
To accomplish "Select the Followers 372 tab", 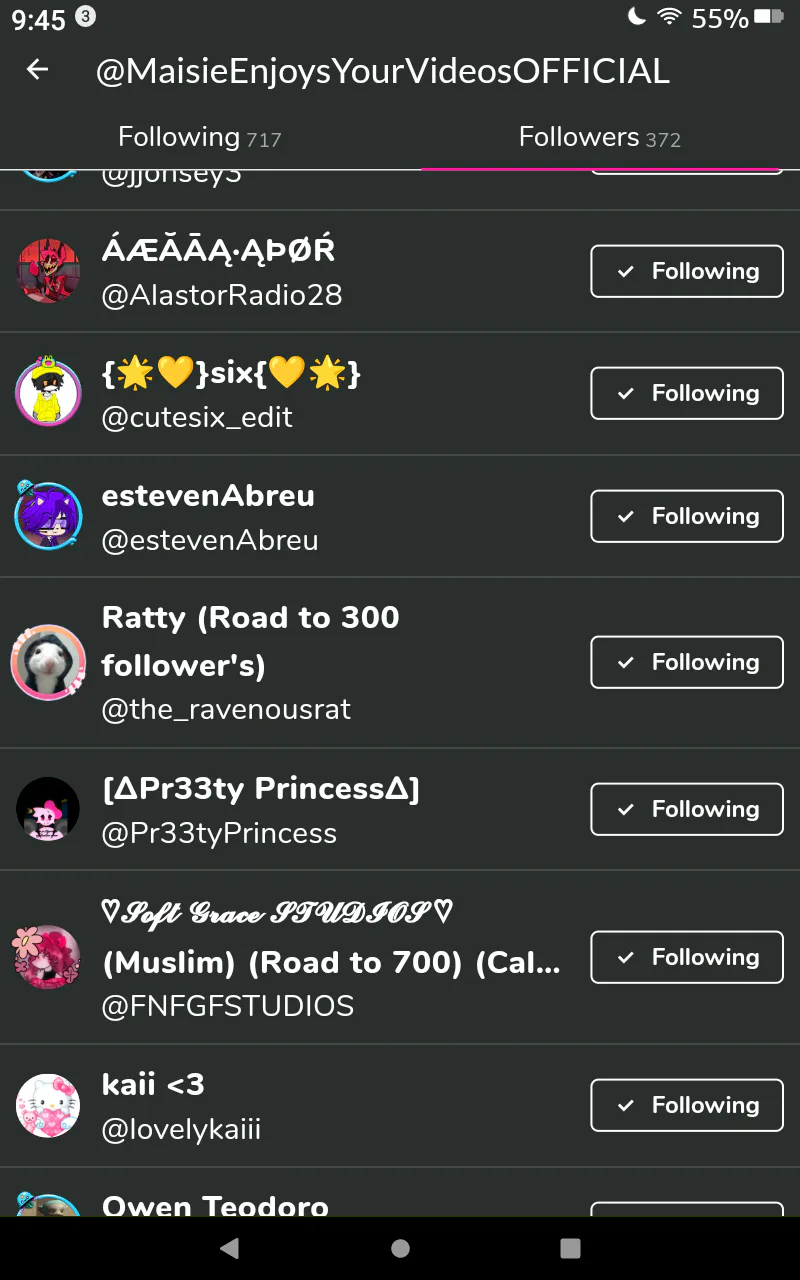I will pos(600,137).
